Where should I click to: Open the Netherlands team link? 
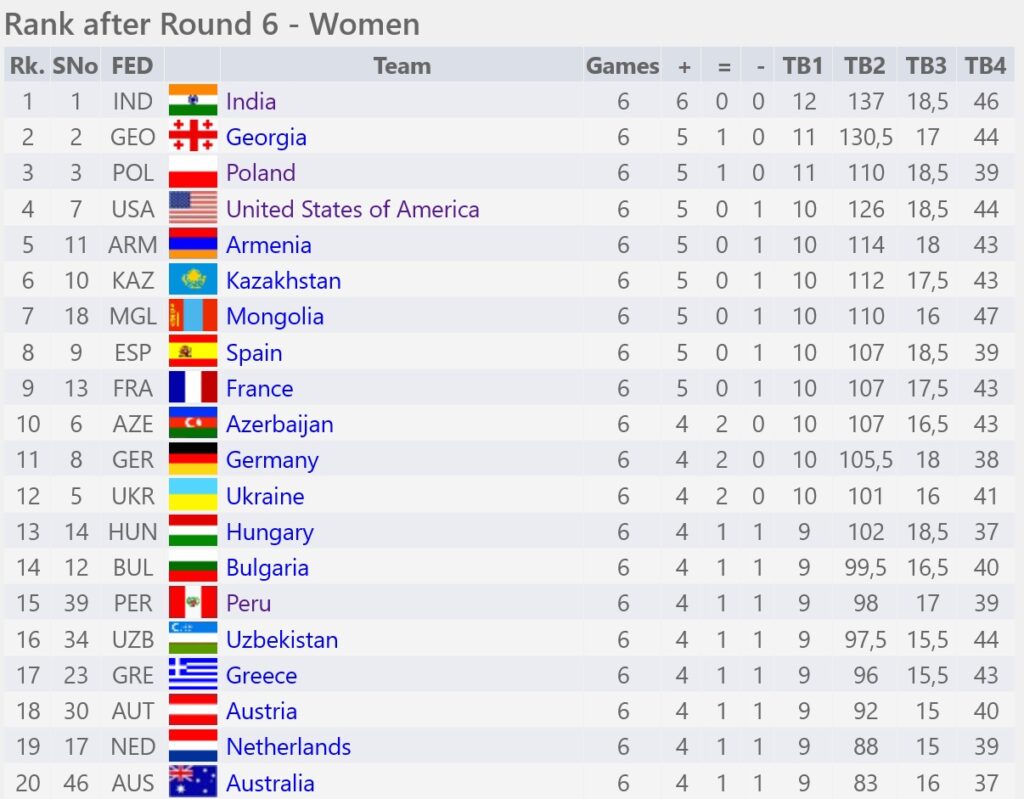[288, 747]
